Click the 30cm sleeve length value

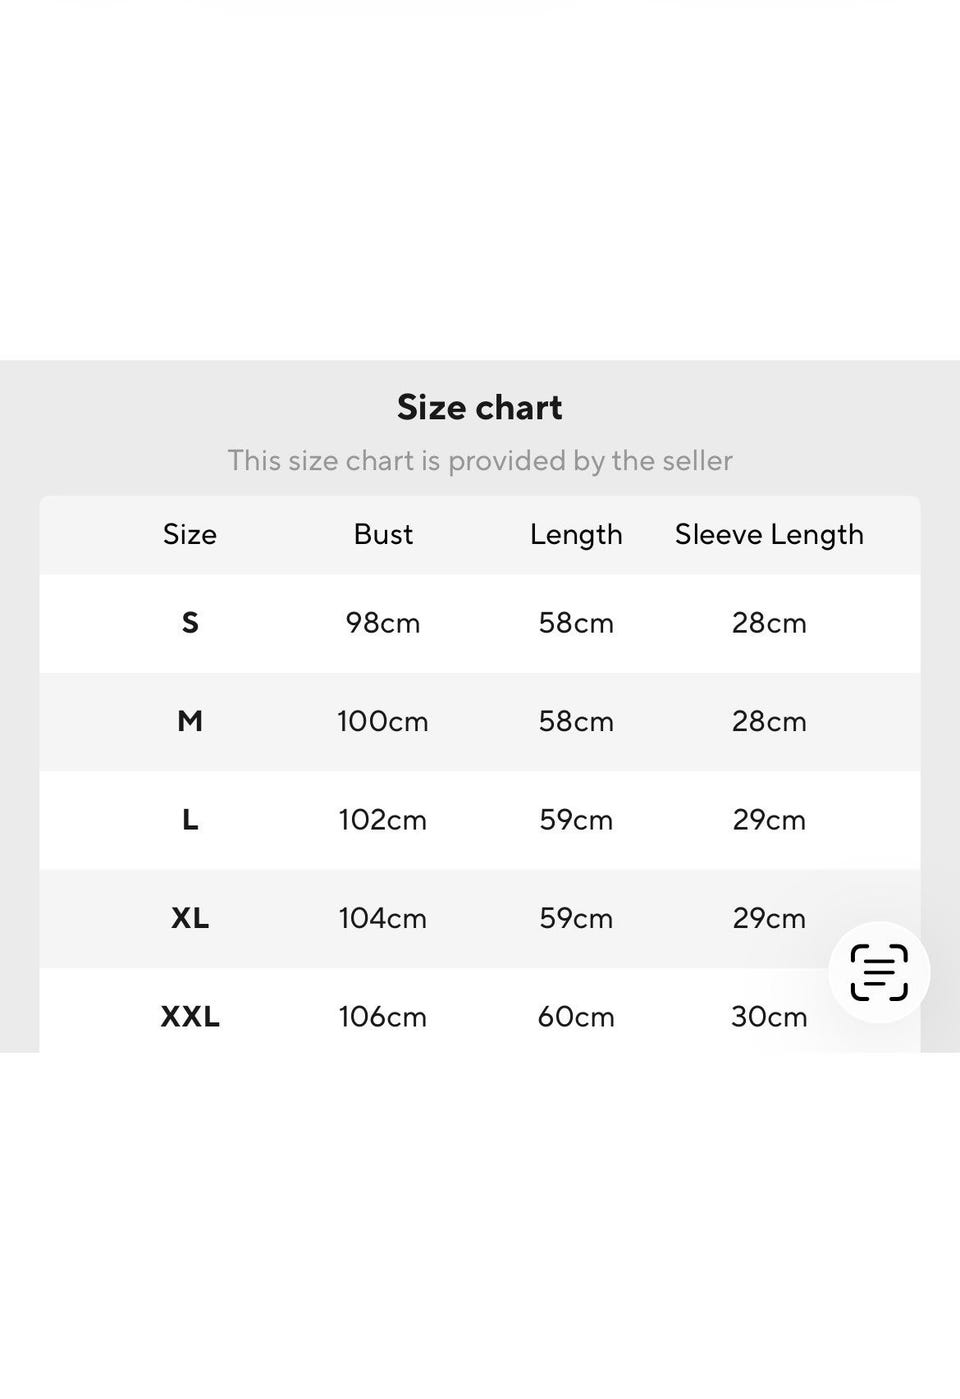(769, 1016)
